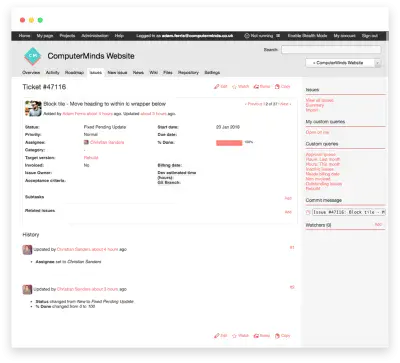Click the avatar on history update #2
This screenshot has height=363, width=400.
click(x=27, y=289)
